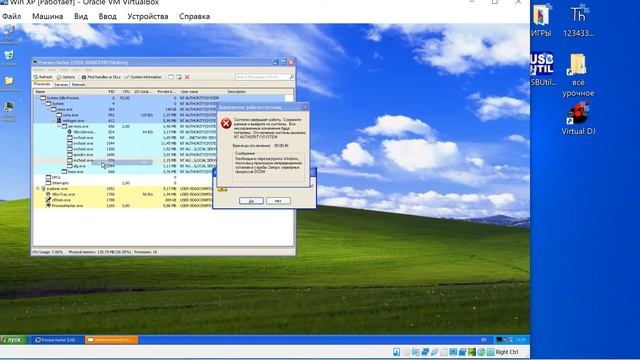The image size is (640, 360).
Task: Select the spoolsv.exe process row
Action: (x=124, y=155)
